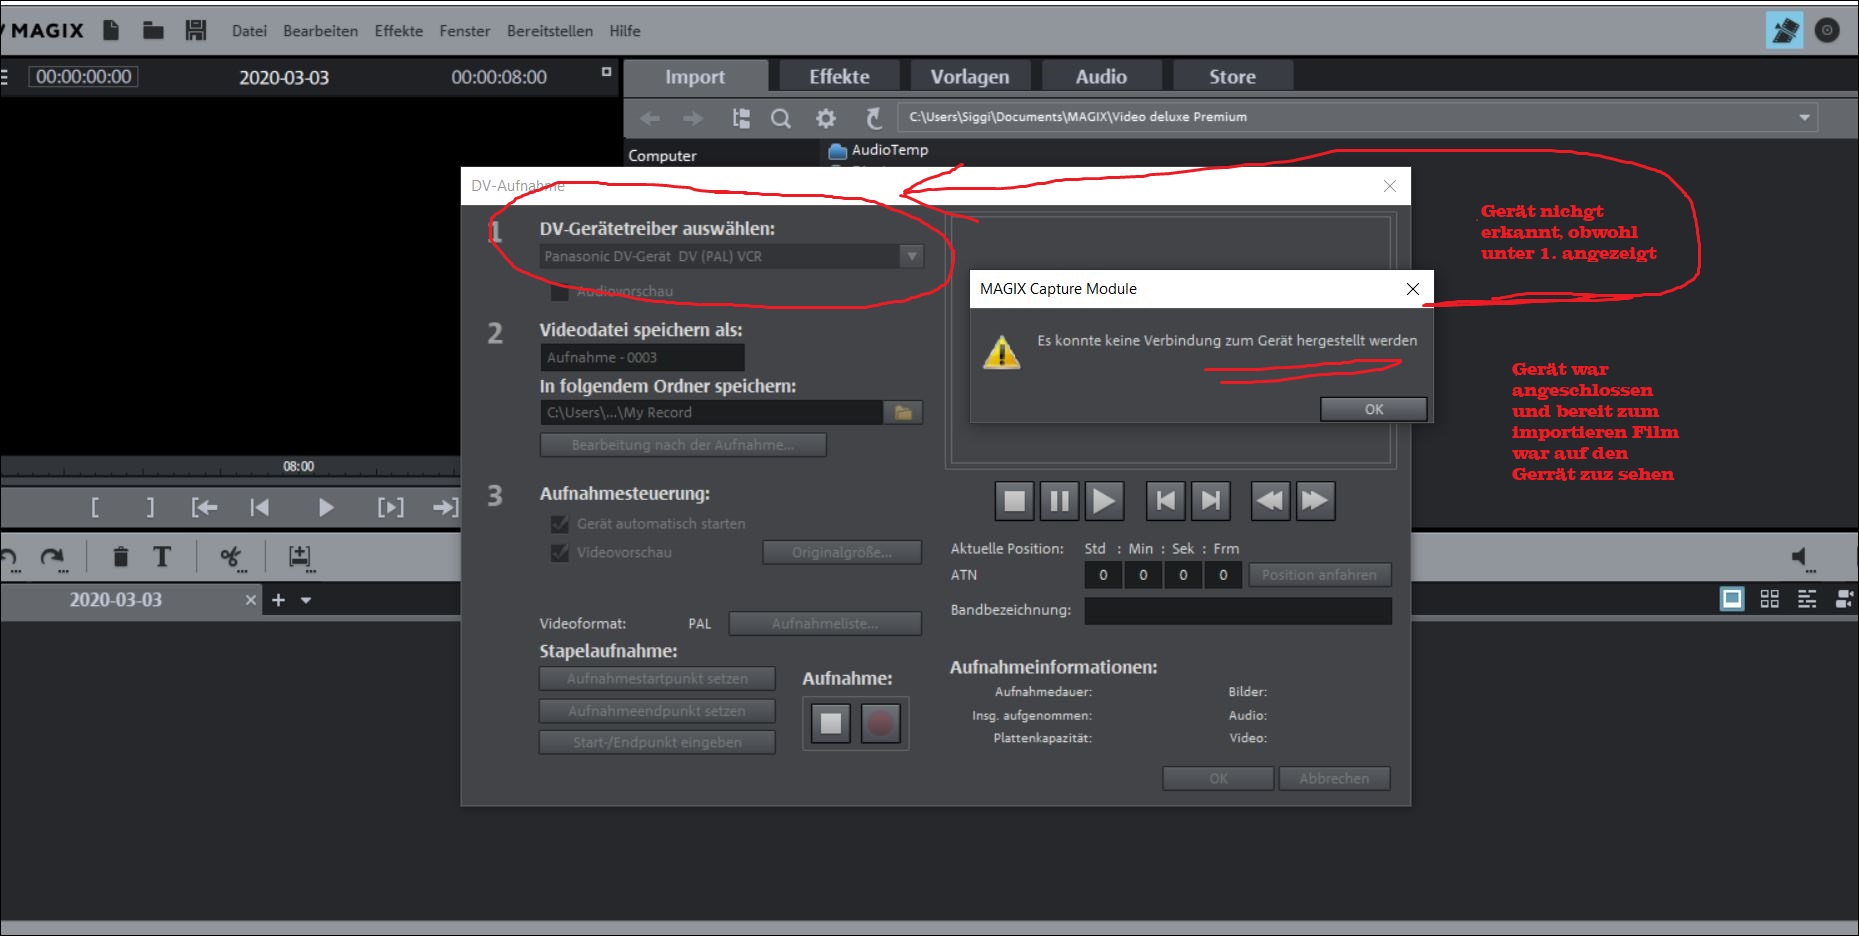Create a new project via the page icon
Viewport: 1859px width, 936px height.
click(x=111, y=30)
